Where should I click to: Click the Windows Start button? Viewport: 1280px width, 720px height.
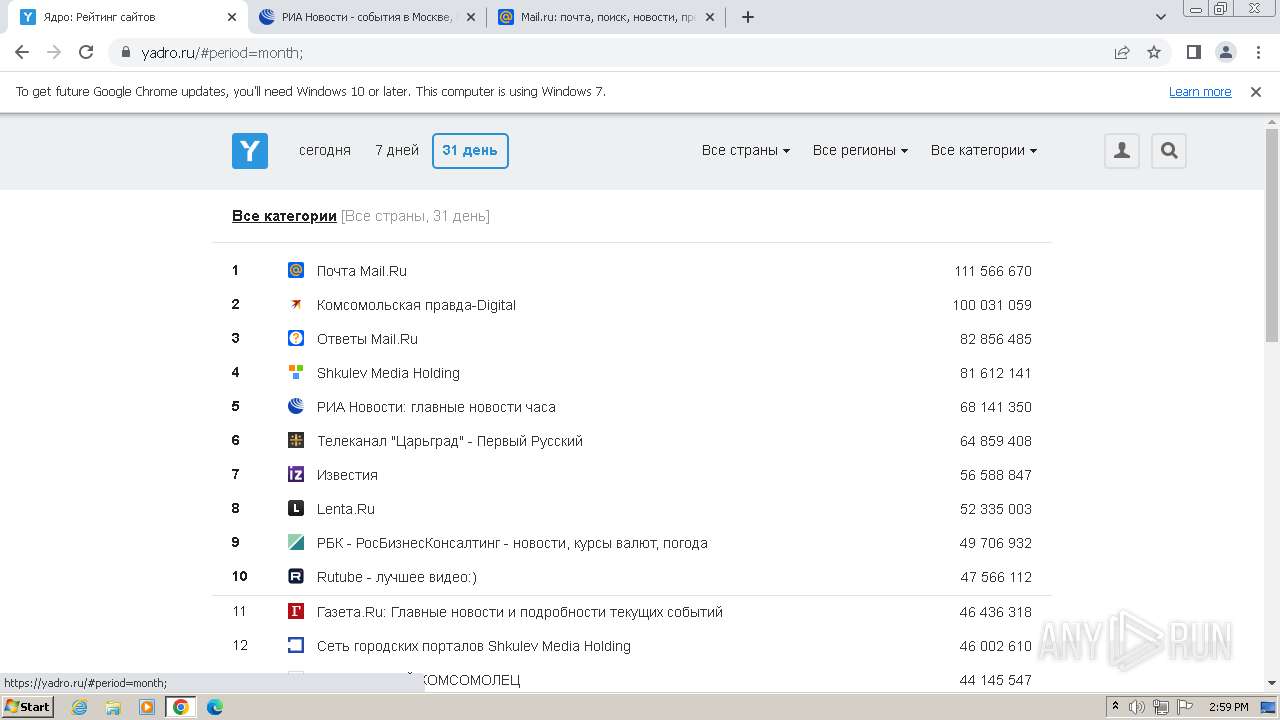27,707
